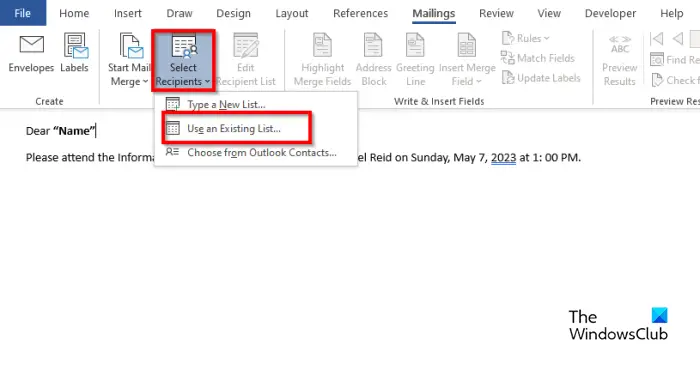This screenshot has height=369, width=700.
Task: Click the Match Fields button
Action: coord(538,58)
